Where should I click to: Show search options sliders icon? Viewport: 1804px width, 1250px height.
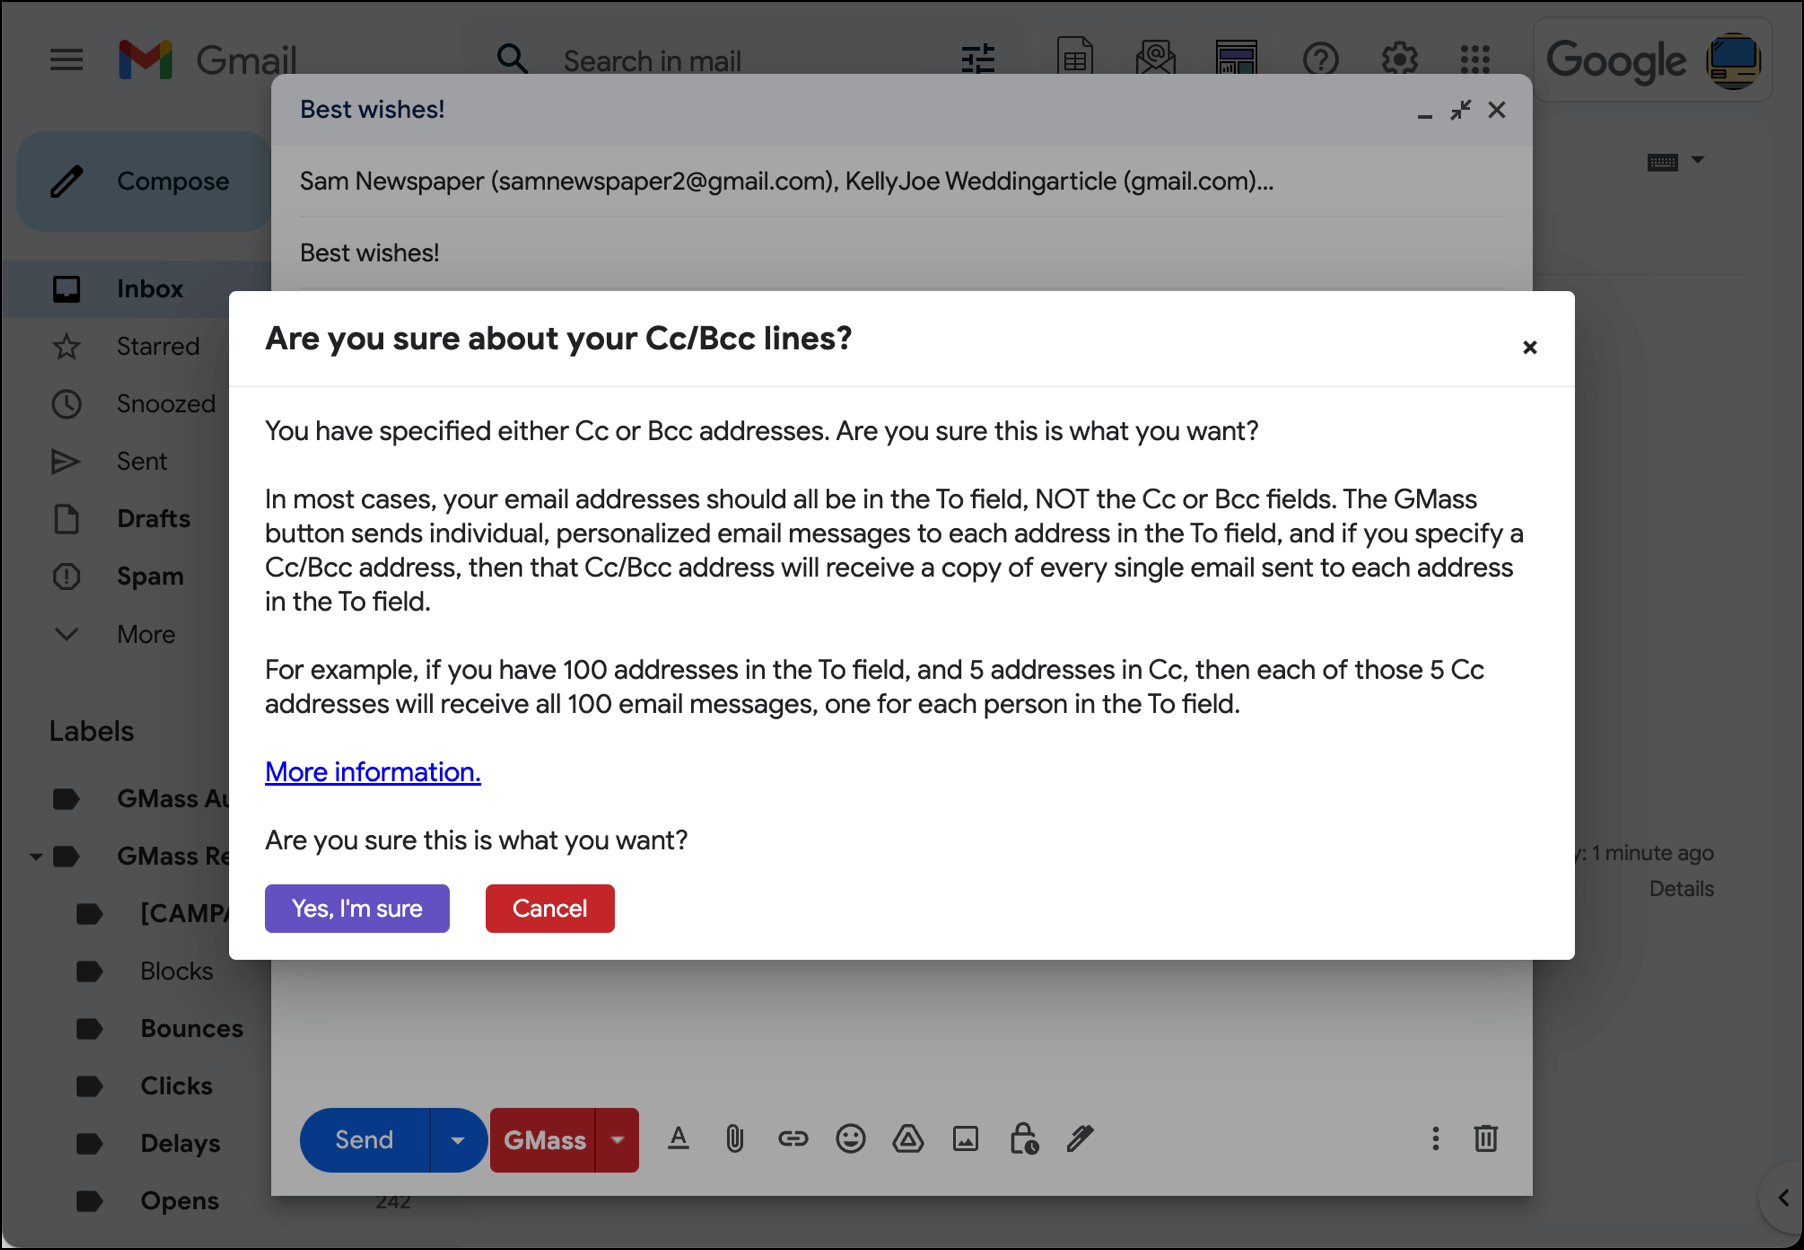point(978,60)
